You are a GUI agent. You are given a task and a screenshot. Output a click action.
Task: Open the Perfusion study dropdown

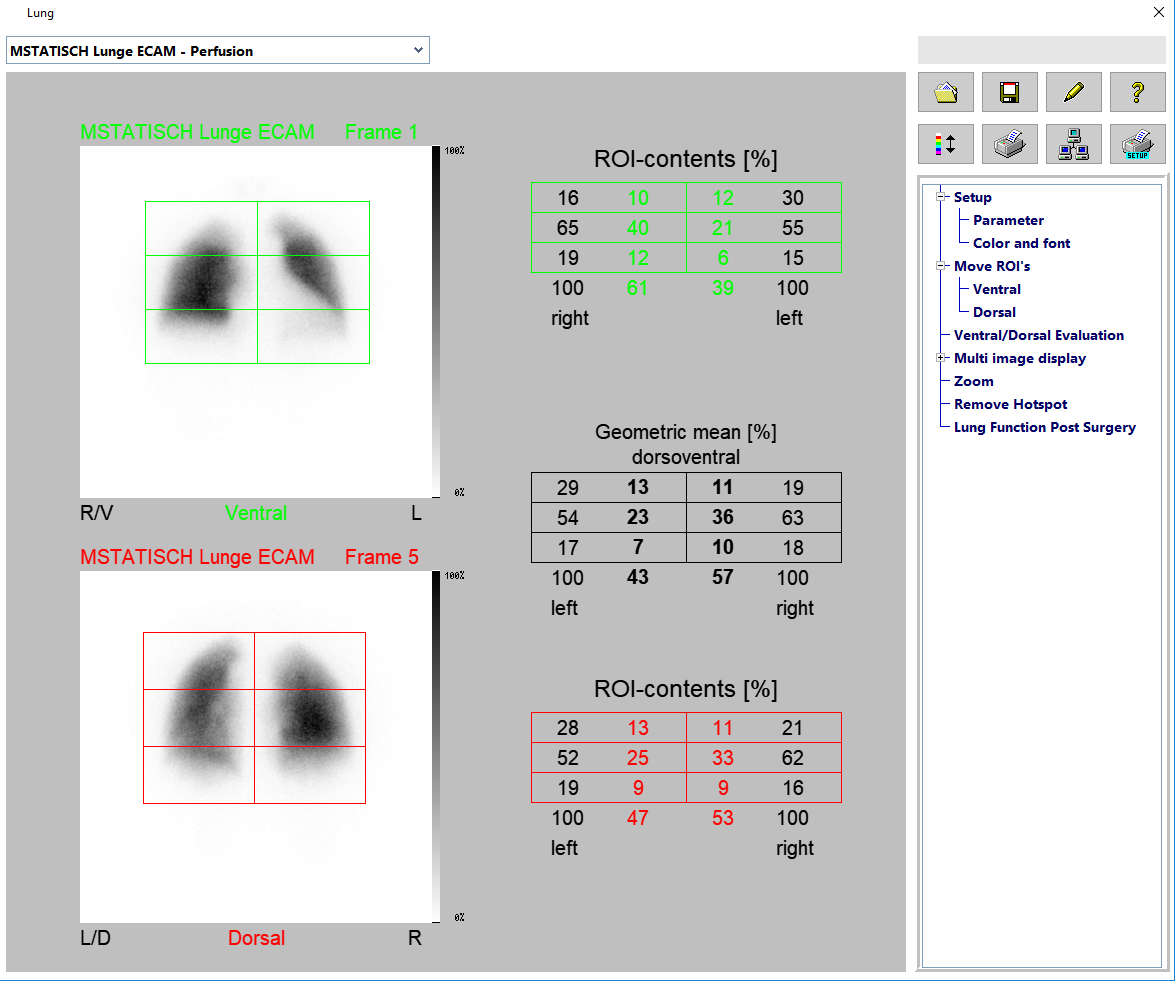pos(418,50)
